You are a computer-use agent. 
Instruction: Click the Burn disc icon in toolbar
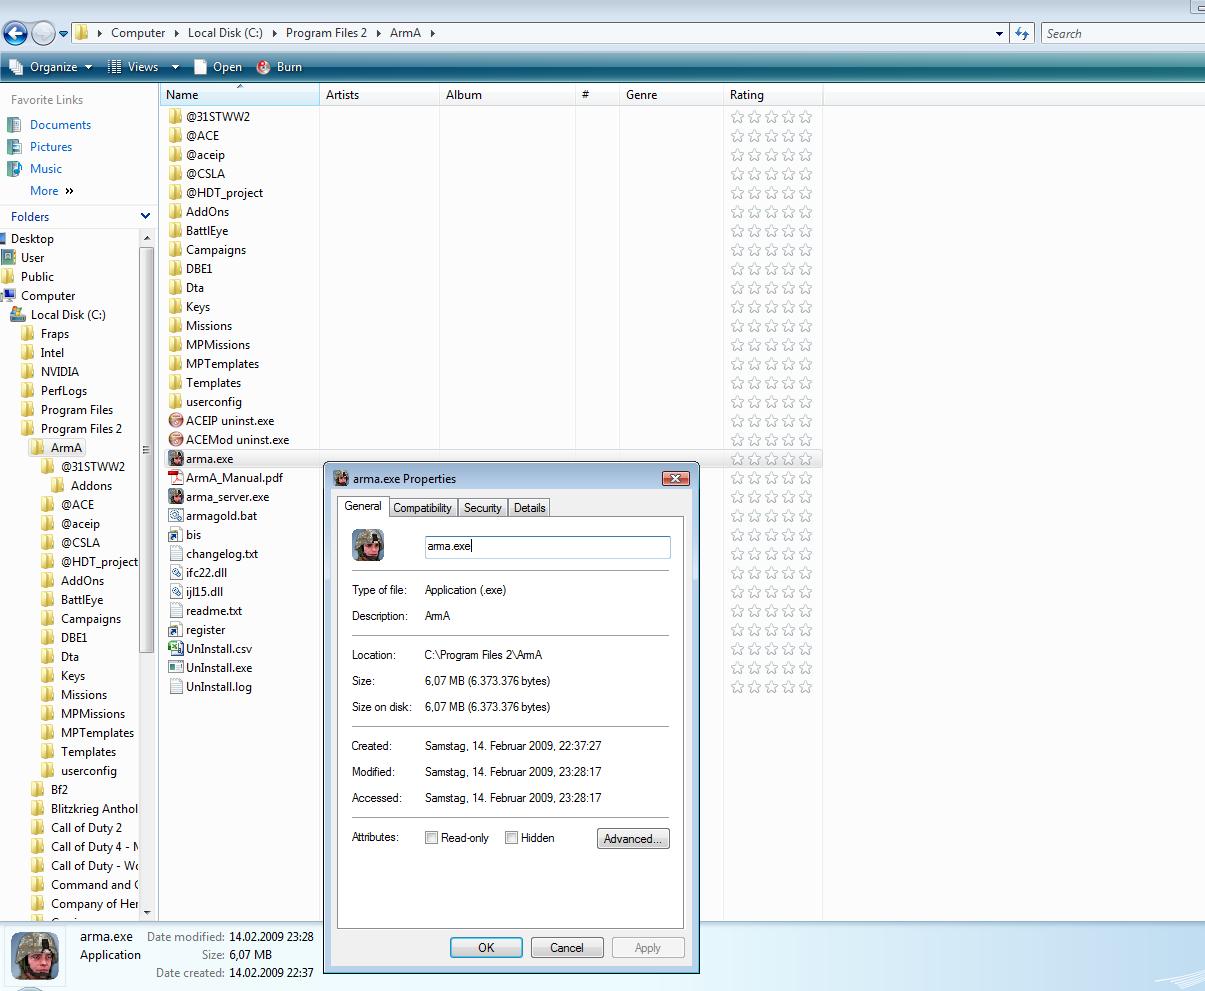pos(264,67)
